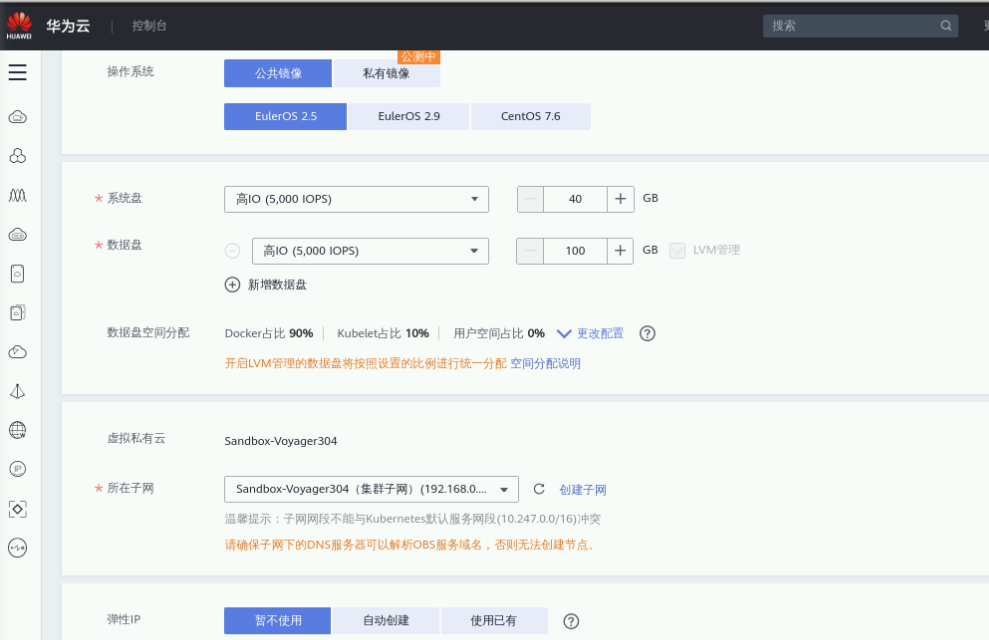989x640 pixels.
Task: Increase data disk size with plus
Action: coord(620,251)
